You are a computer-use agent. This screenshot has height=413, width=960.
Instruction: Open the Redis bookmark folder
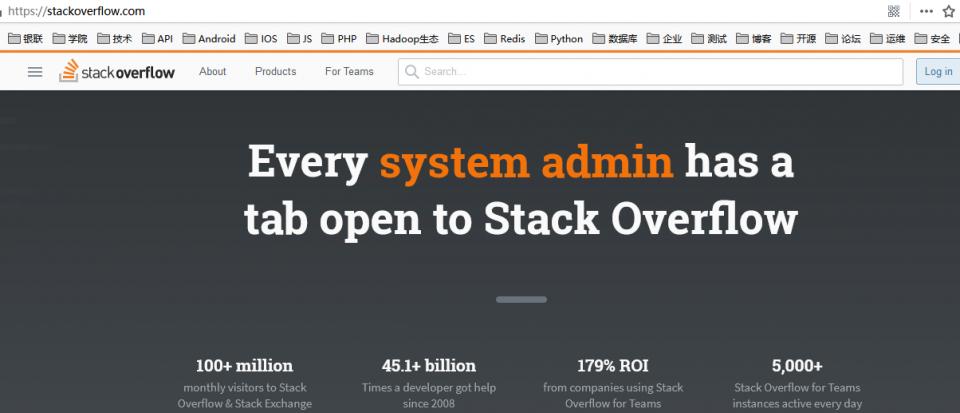click(x=504, y=39)
